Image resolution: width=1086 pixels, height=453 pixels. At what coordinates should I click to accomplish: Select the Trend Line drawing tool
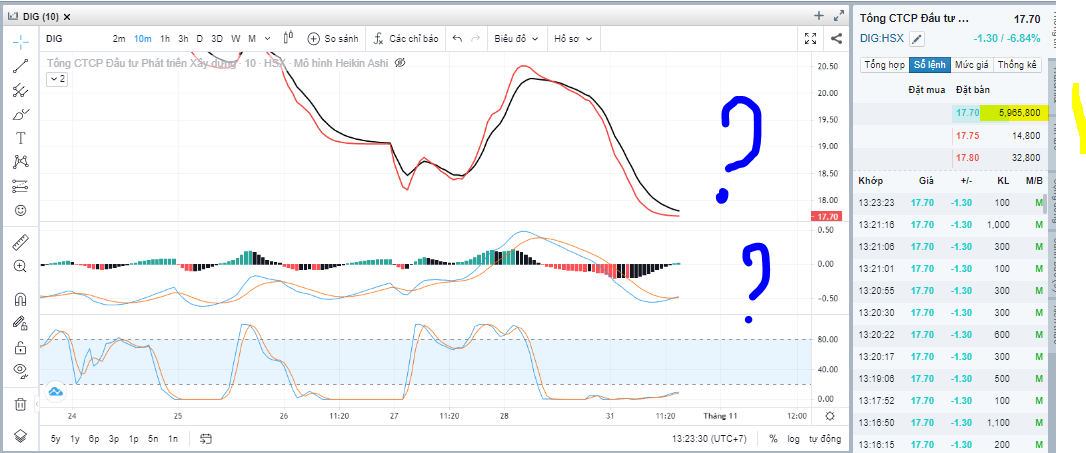20,67
